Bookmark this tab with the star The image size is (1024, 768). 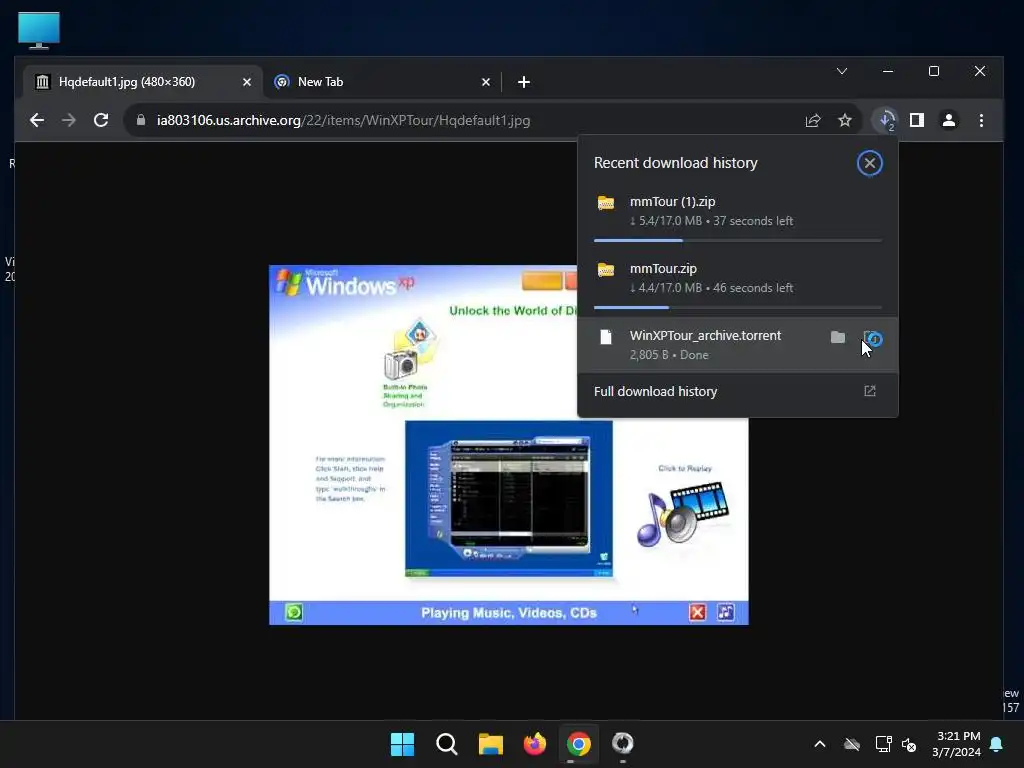pos(845,120)
